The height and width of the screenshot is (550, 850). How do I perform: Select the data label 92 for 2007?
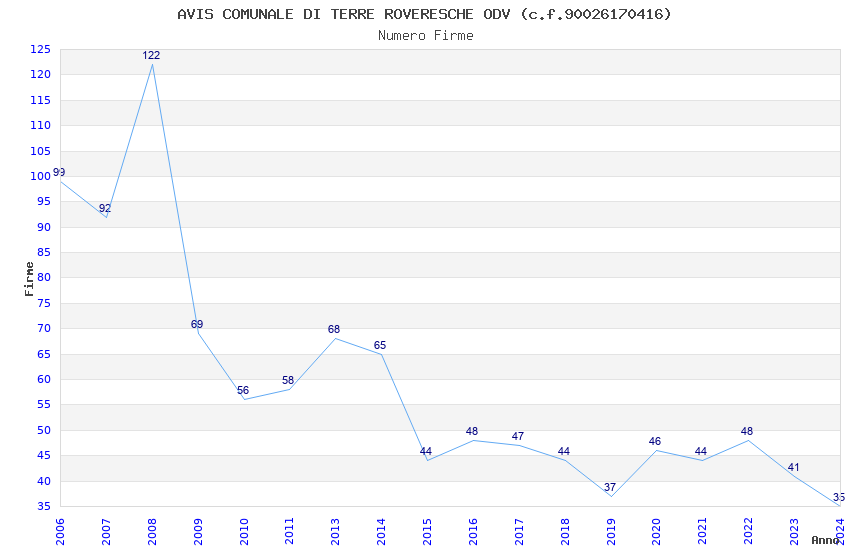[105, 208]
